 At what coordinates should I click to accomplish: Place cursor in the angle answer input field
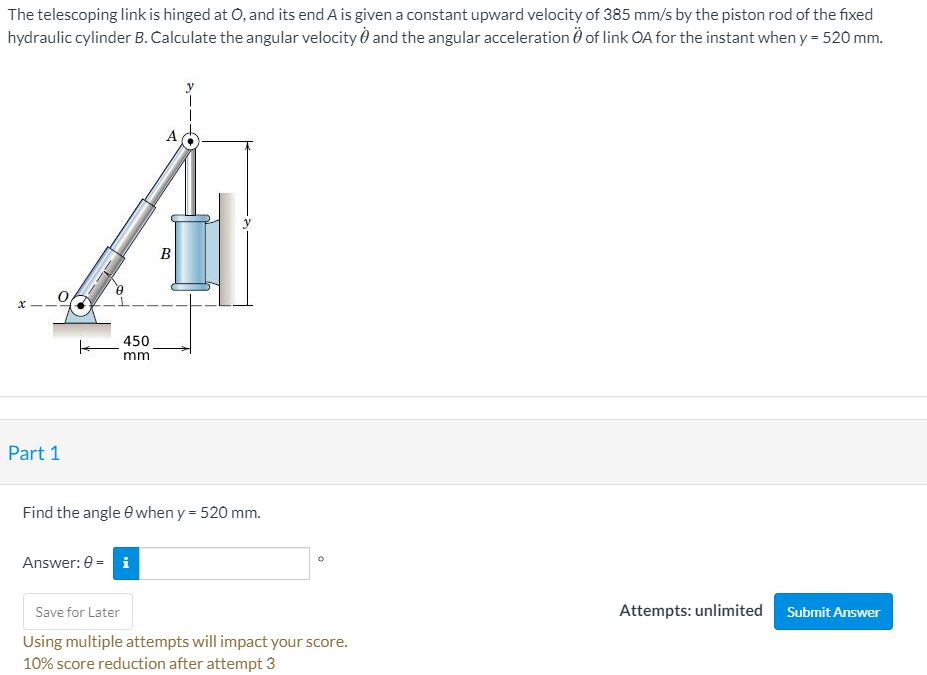tap(225, 563)
